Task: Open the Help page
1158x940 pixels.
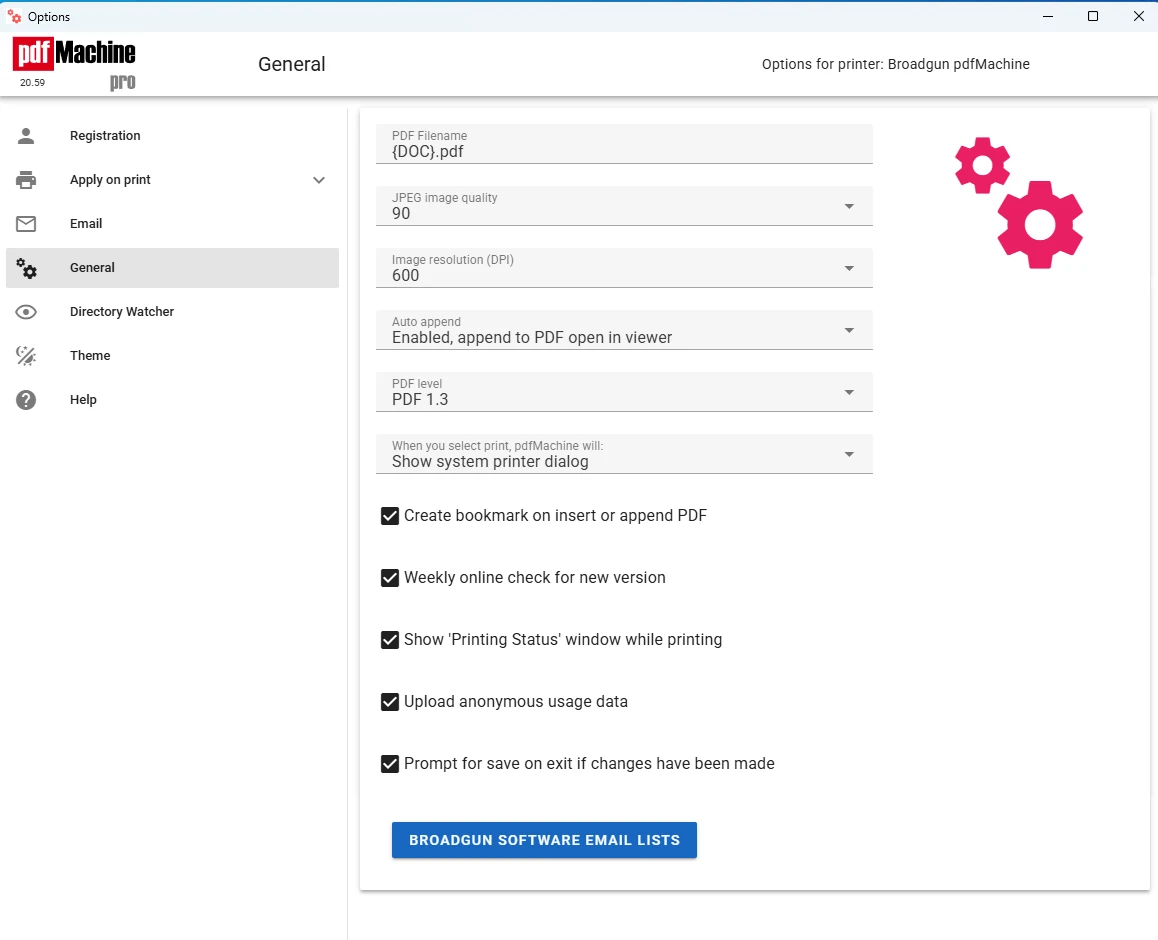Action: 172,400
